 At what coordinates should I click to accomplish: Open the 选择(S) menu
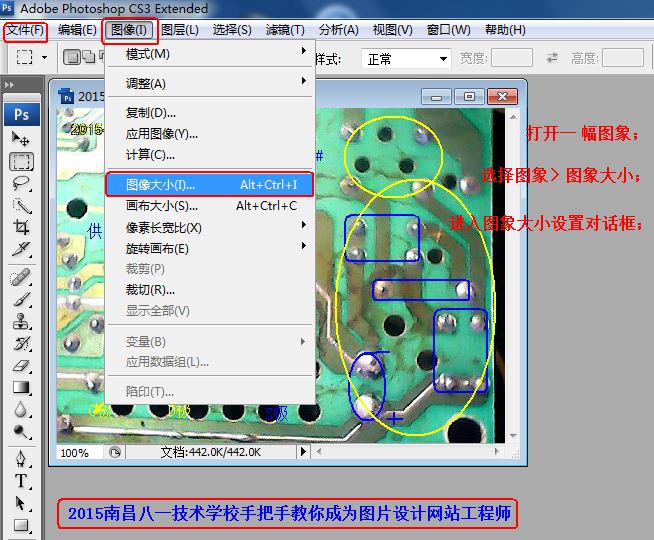tap(232, 30)
